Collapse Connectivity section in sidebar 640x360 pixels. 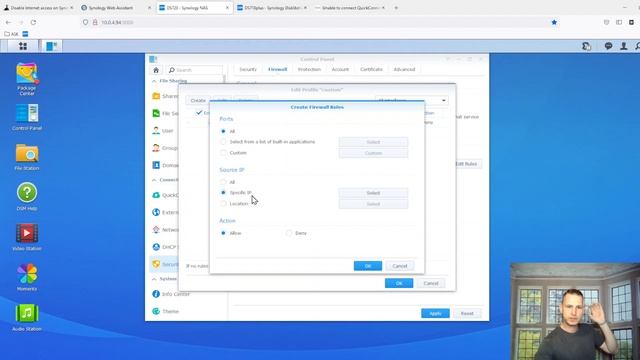[x=154, y=180]
